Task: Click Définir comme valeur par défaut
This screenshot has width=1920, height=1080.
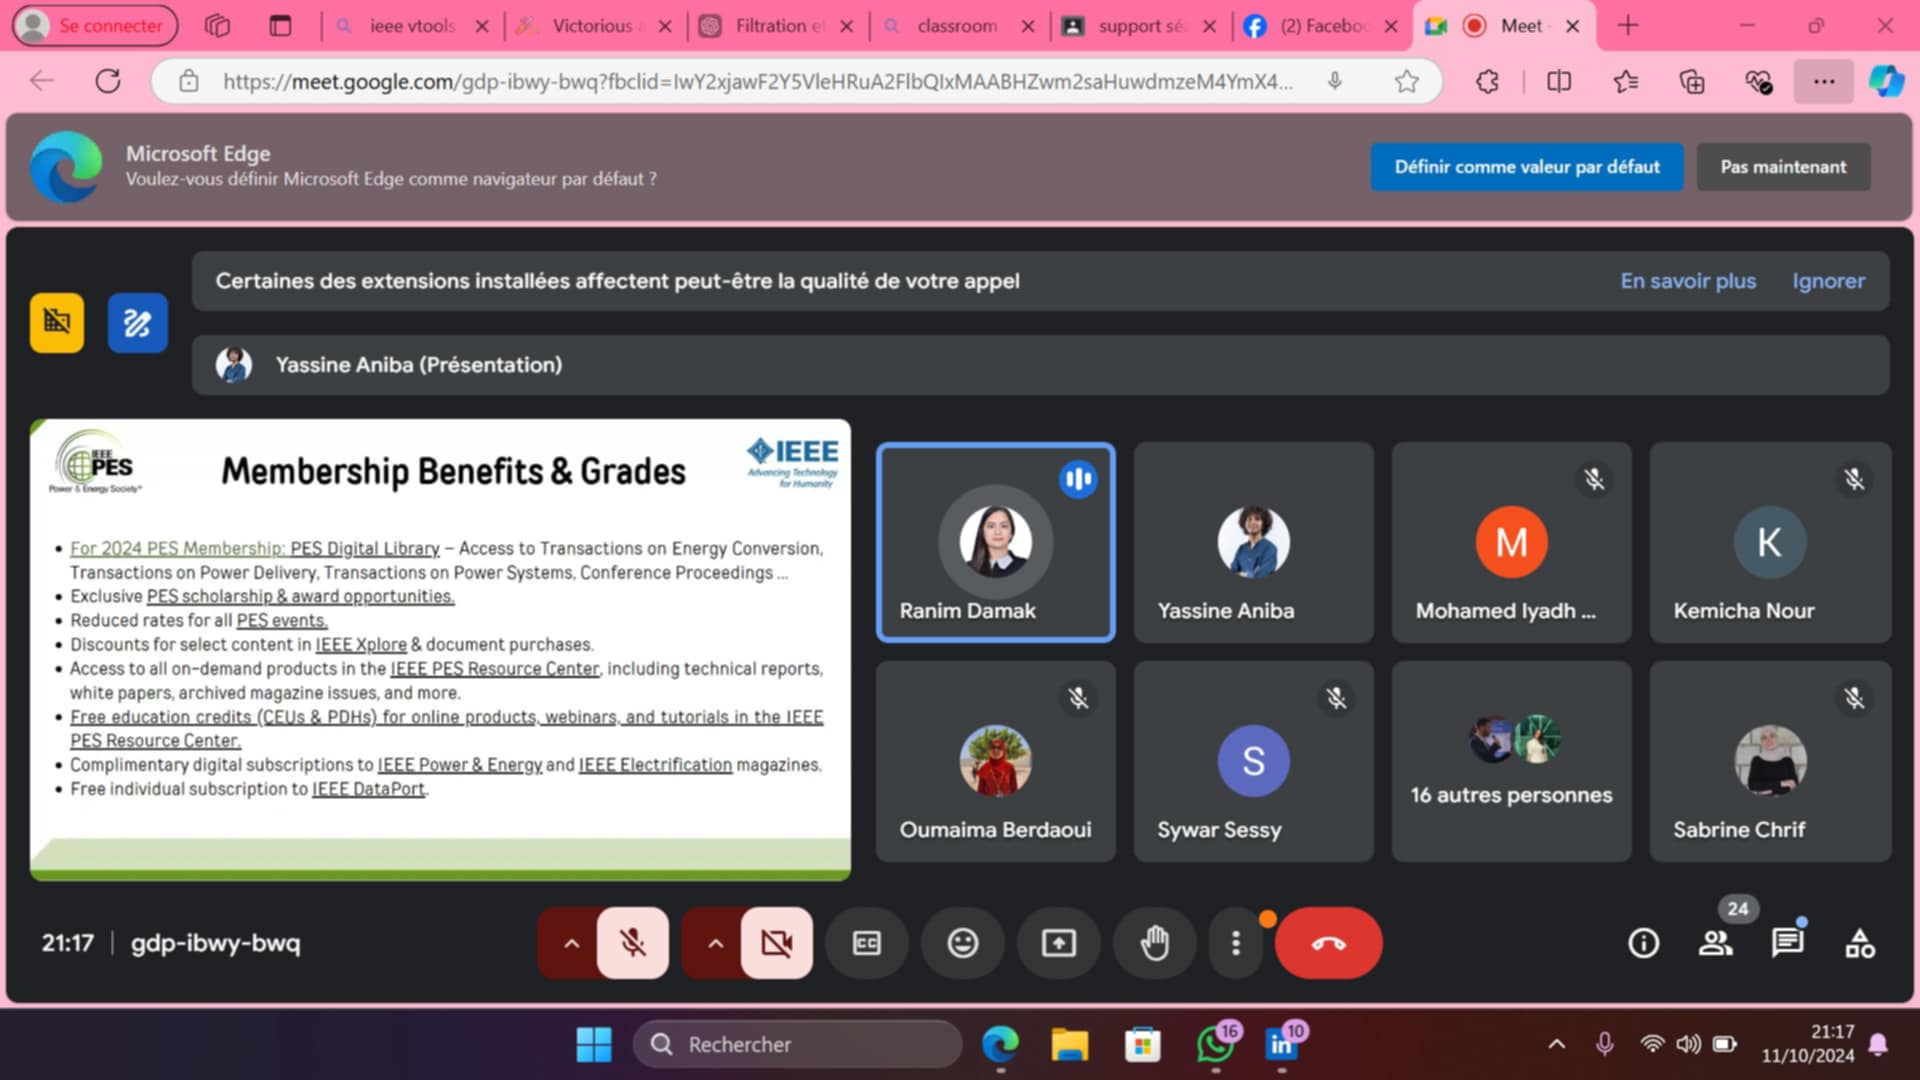Action: [x=1527, y=167]
